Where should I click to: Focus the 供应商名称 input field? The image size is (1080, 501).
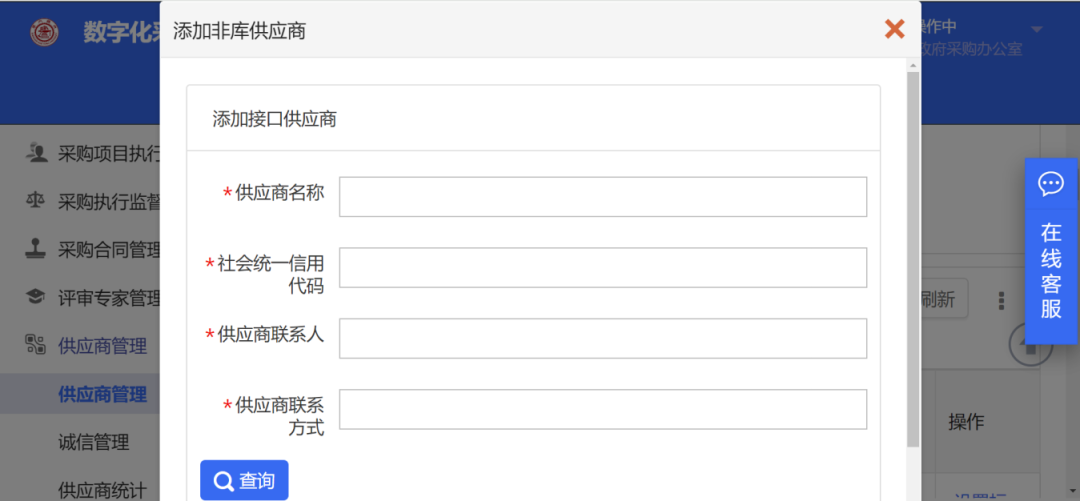602,197
